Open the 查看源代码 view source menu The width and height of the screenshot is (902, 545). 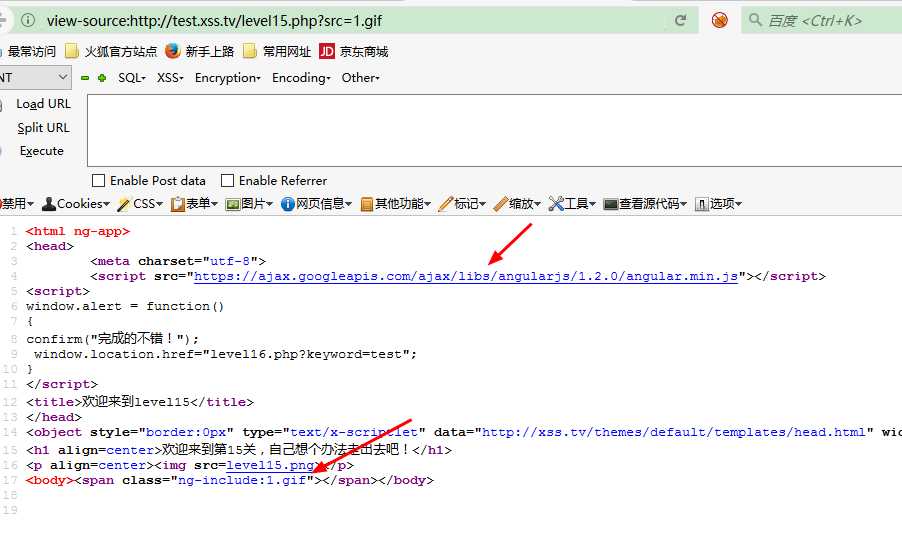click(x=645, y=204)
